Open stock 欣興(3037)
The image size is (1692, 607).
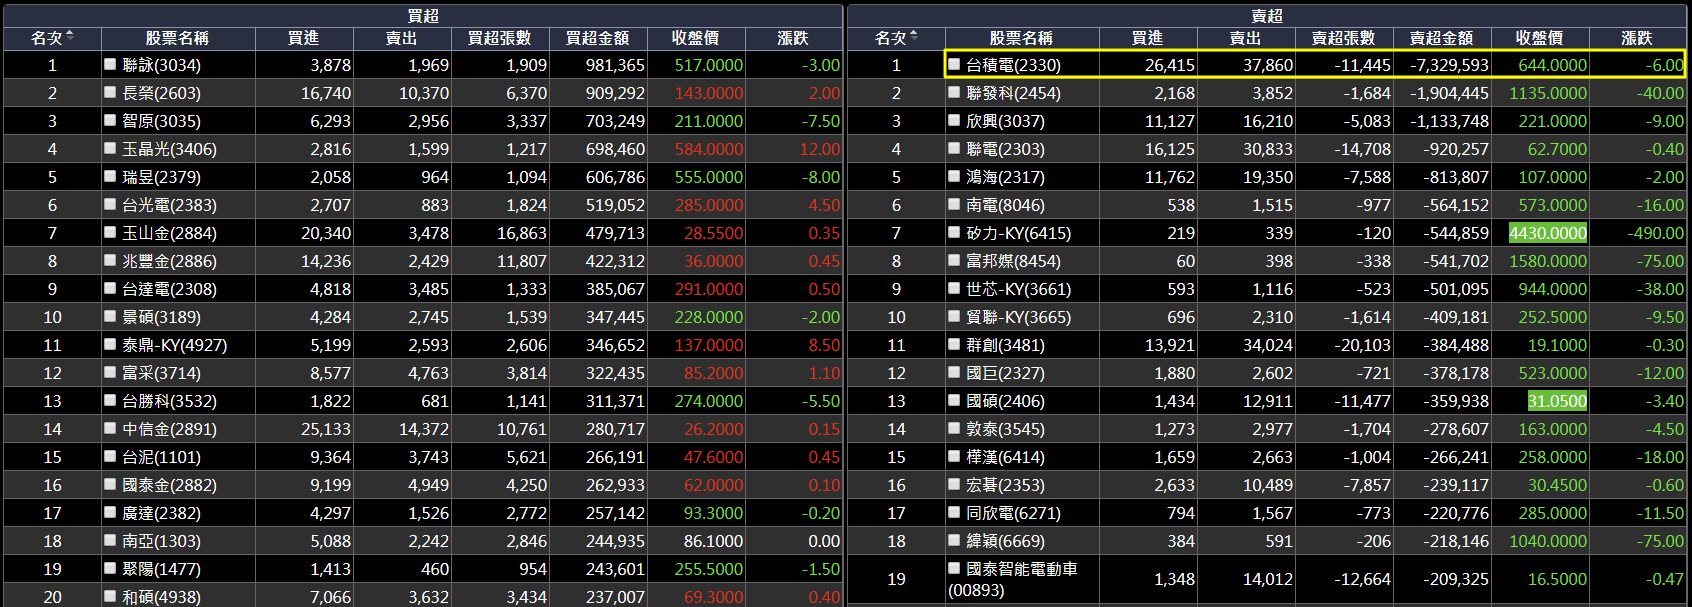pos(1005,121)
